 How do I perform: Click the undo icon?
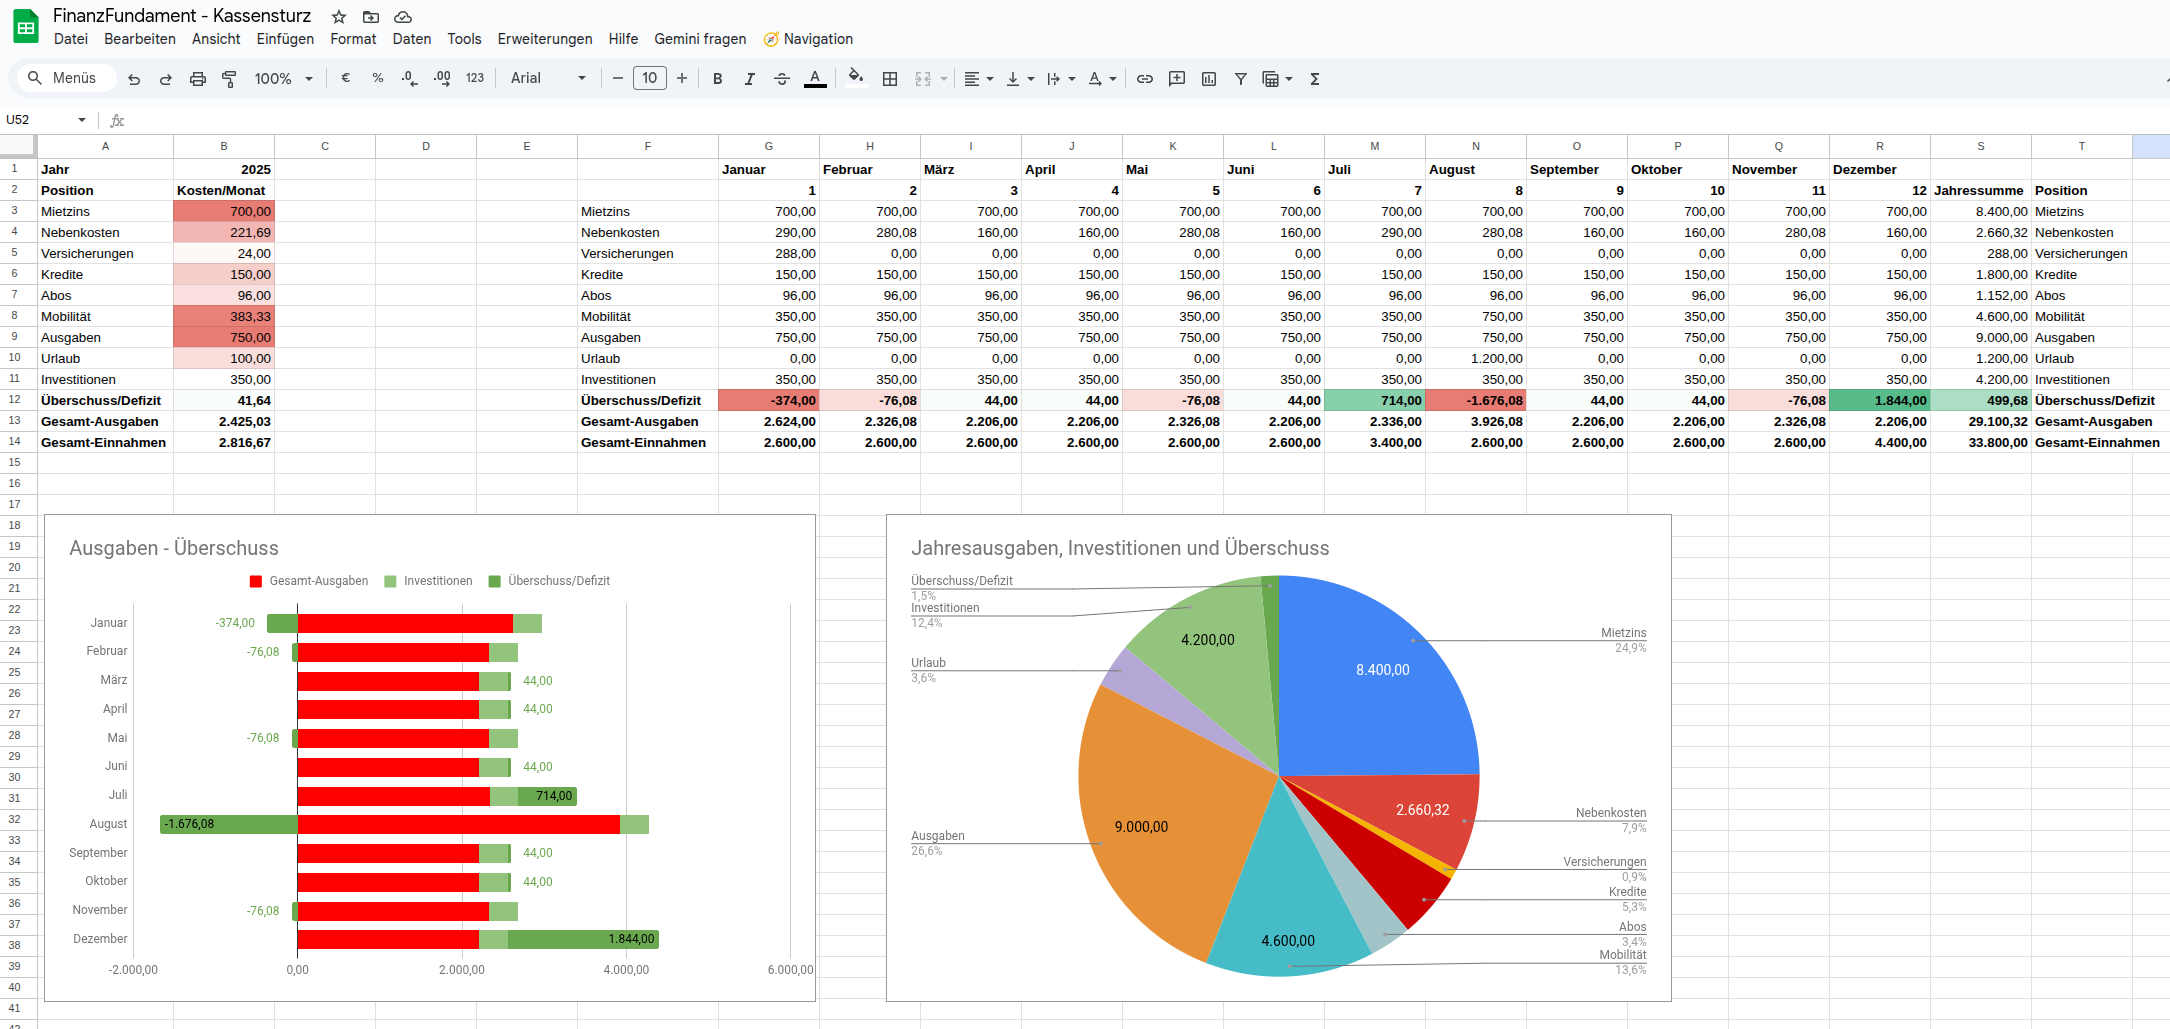[x=134, y=79]
